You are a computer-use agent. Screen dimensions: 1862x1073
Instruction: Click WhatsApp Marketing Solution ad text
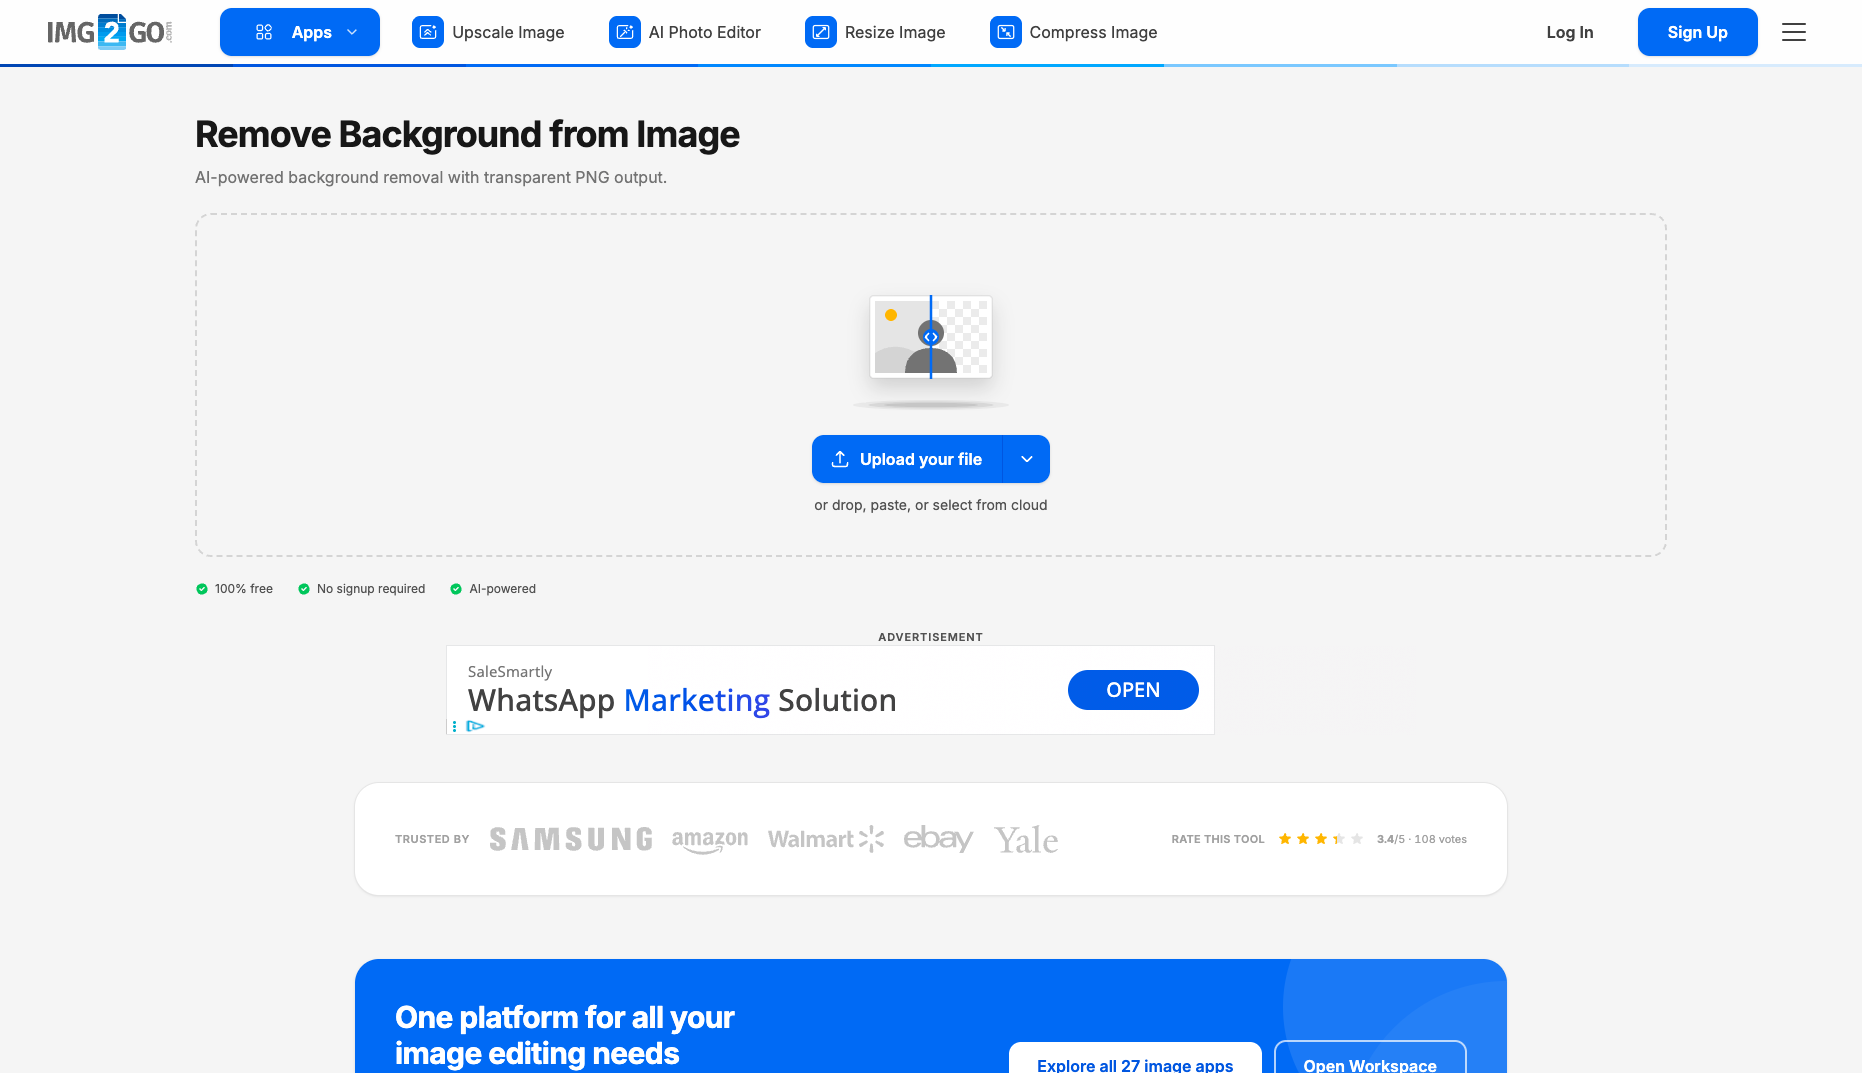[x=682, y=700]
